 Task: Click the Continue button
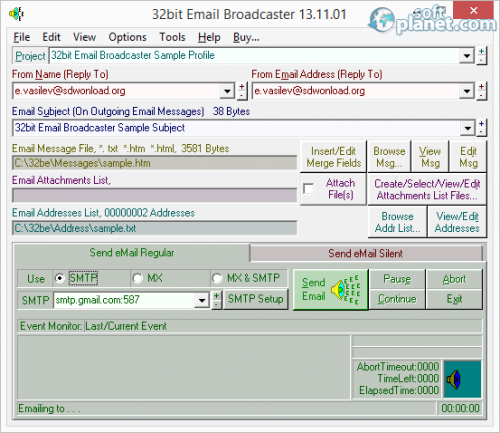pyautogui.click(x=397, y=299)
